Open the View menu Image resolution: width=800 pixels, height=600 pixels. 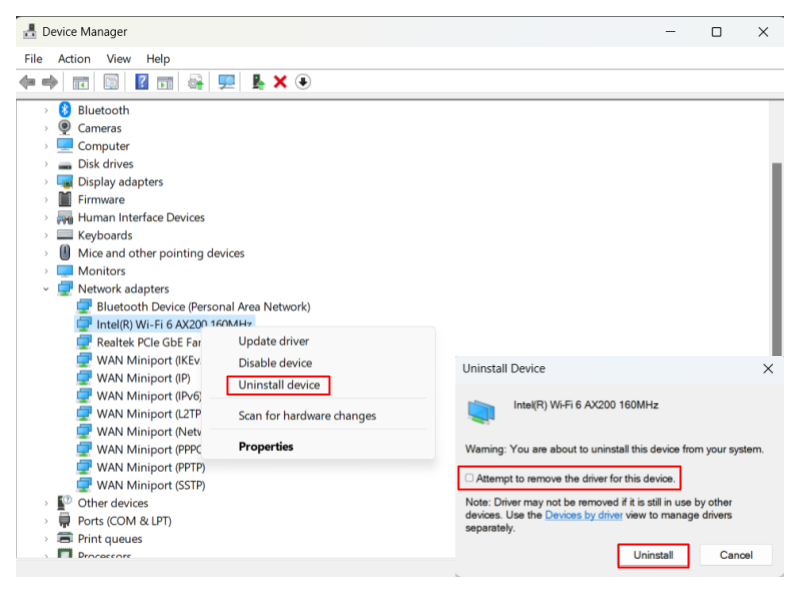point(118,59)
